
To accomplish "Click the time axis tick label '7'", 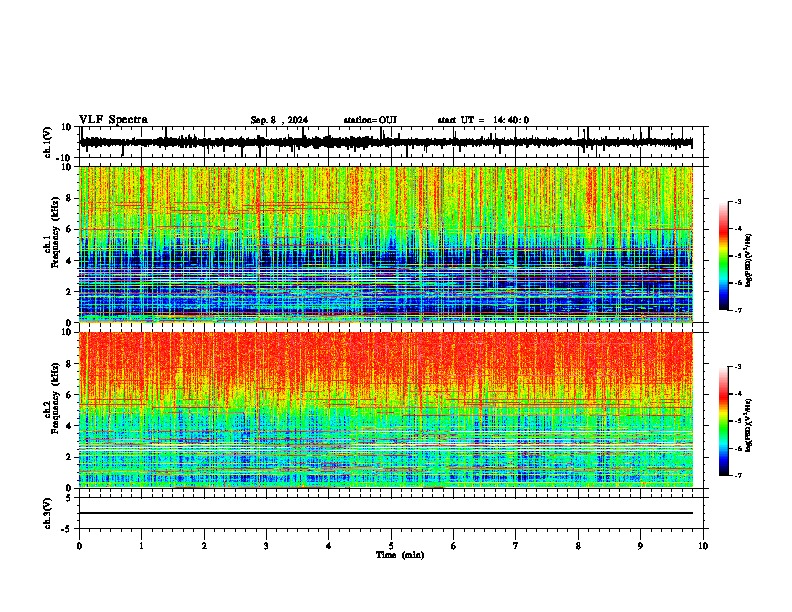I will pos(516,546).
